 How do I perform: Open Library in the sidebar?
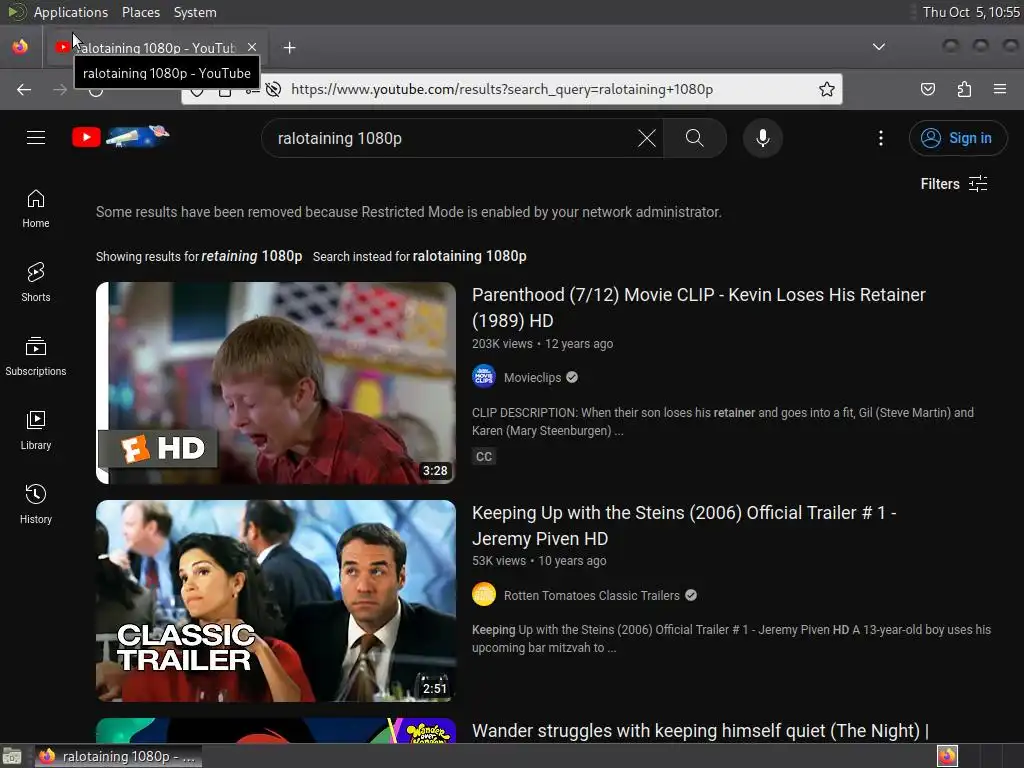36,430
